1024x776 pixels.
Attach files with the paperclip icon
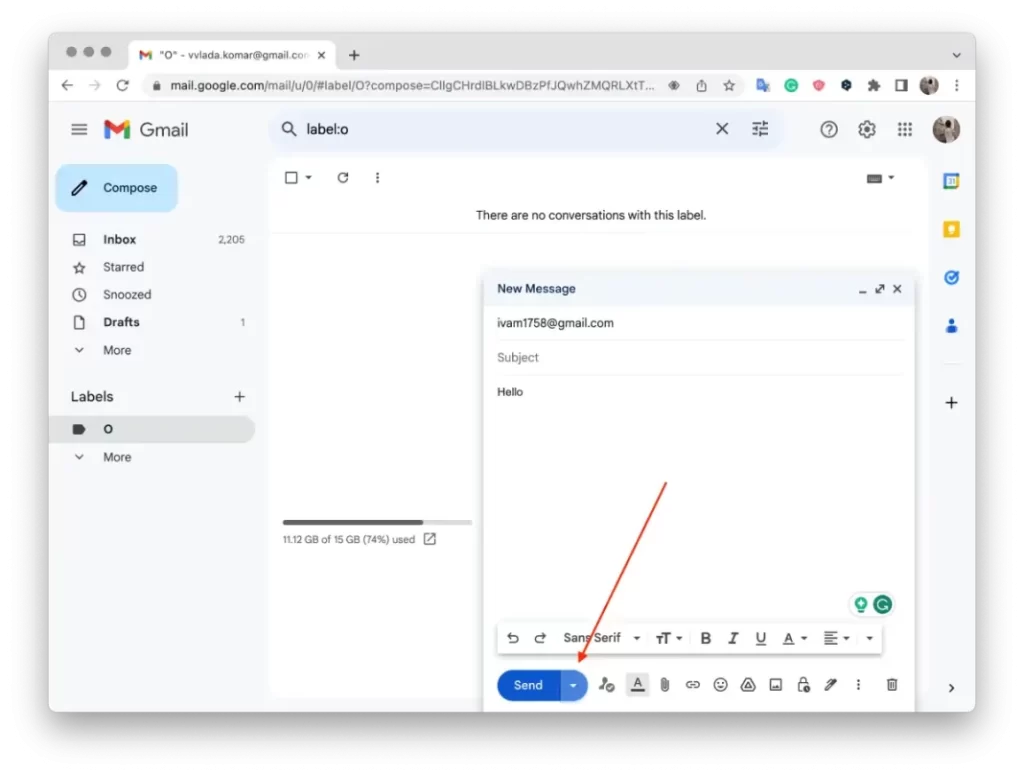click(665, 685)
